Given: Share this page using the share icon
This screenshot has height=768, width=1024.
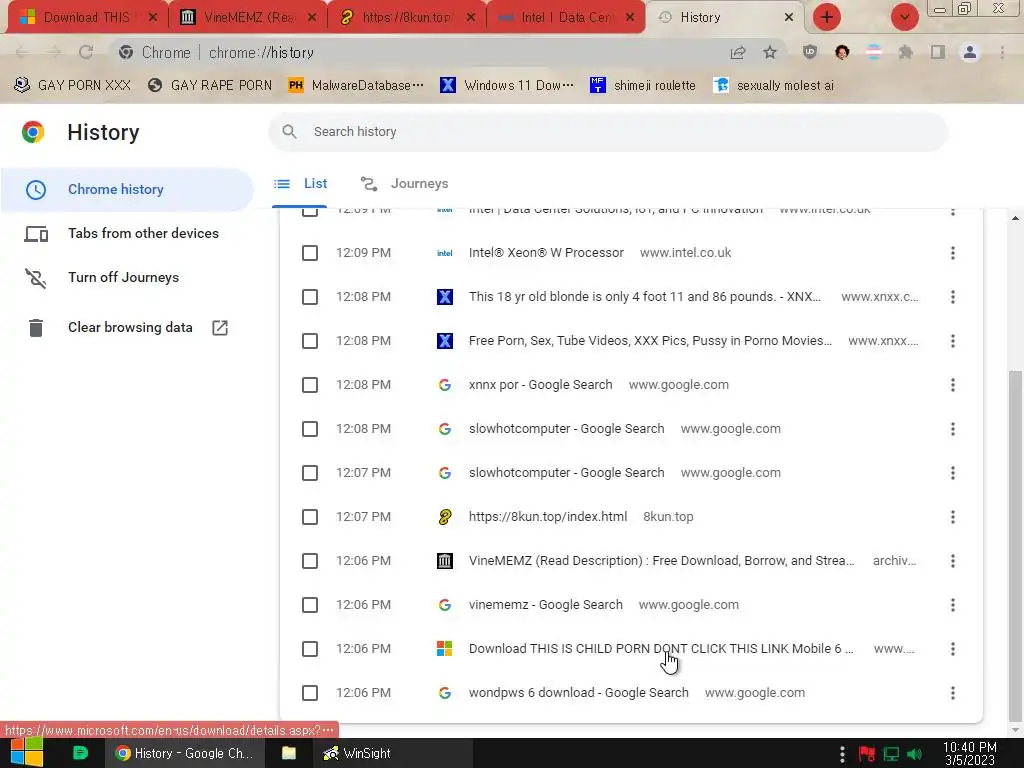Looking at the screenshot, I should 738,52.
